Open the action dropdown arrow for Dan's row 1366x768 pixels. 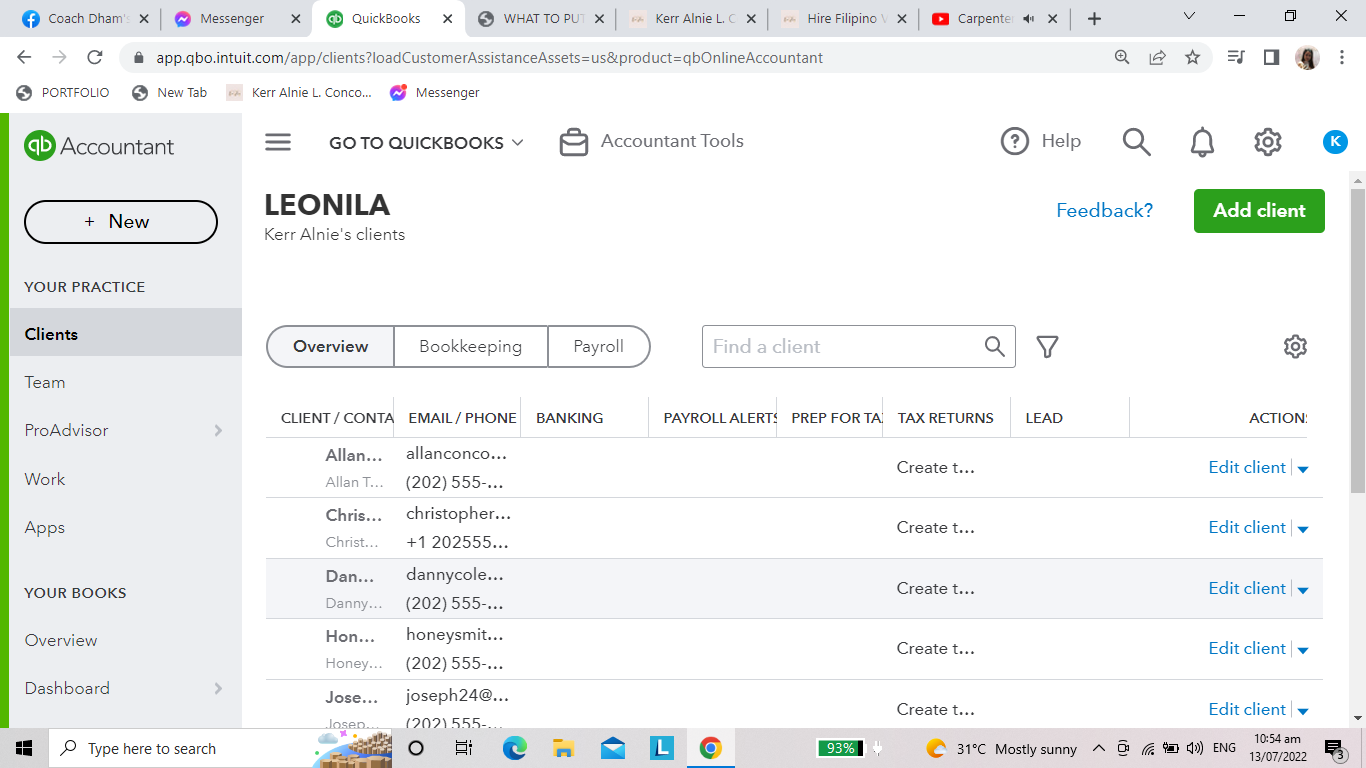(x=1303, y=590)
